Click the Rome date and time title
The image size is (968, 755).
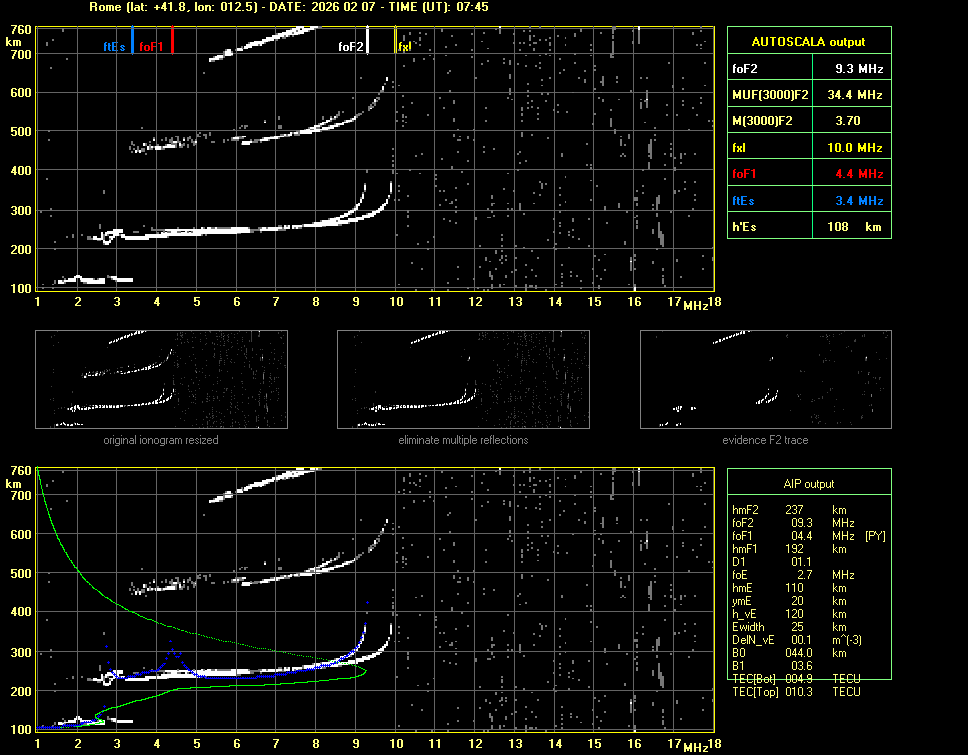click(x=288, y=7)
